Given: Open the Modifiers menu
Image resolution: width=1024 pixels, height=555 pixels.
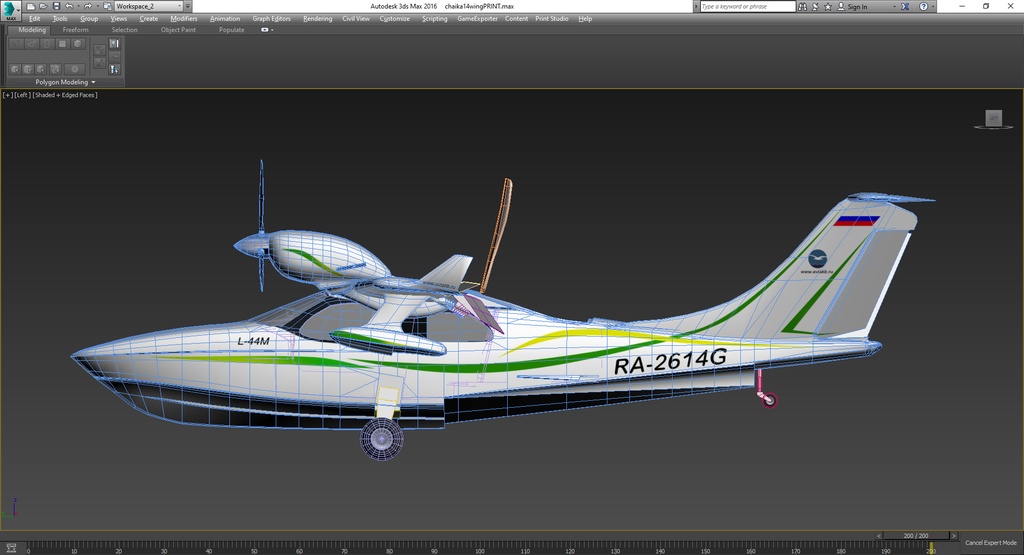Looking at the screenshot, I should (184, 19).
